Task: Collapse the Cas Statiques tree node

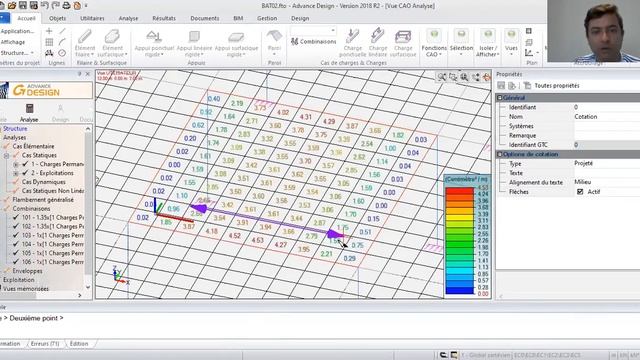Action: tap(7, 156)
